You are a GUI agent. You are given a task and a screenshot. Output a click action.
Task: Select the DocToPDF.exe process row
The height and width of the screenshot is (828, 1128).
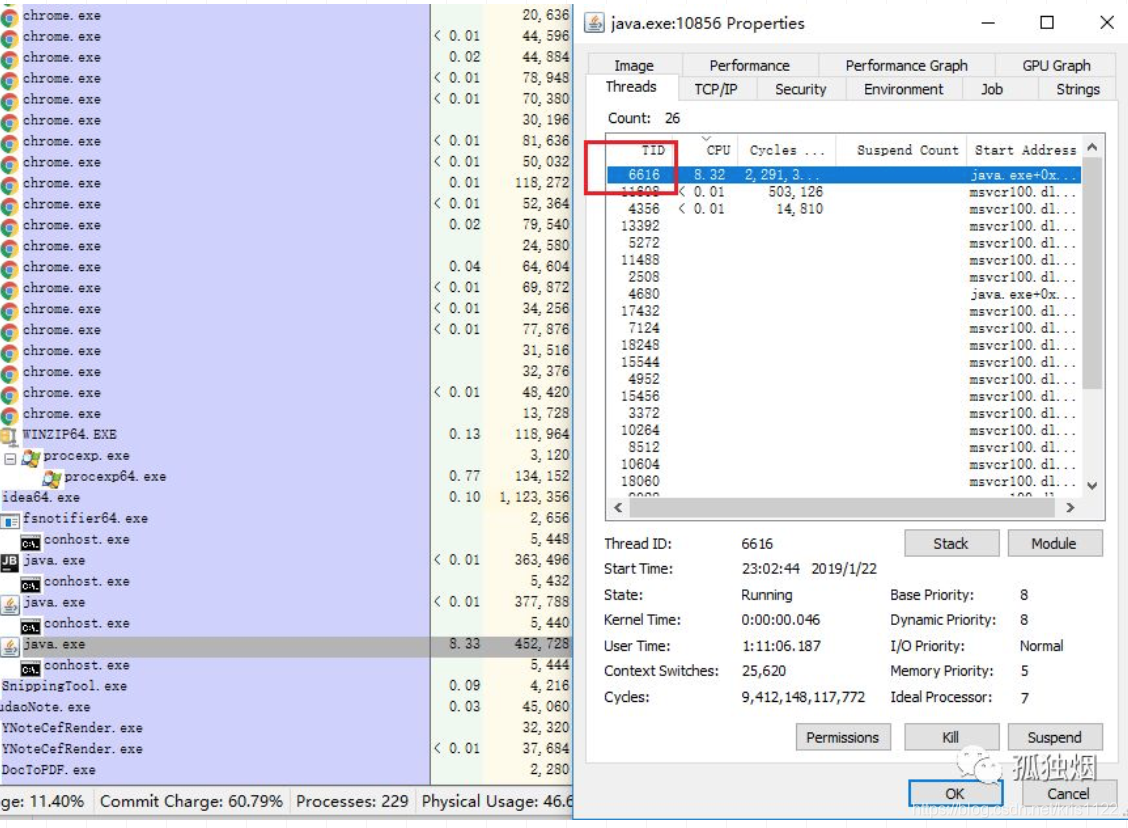(286, 770)
